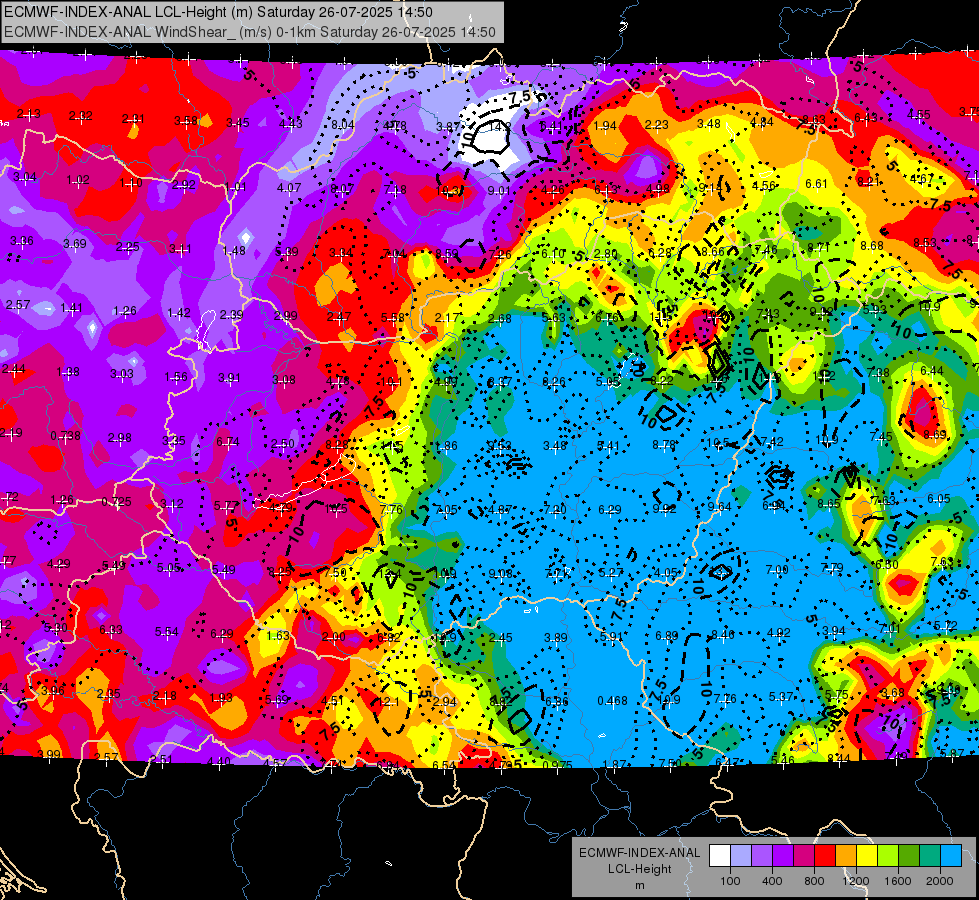Click the legend tick value "400"
The width and height of the screenshot is (979, 900).
[x=772, y=881]
